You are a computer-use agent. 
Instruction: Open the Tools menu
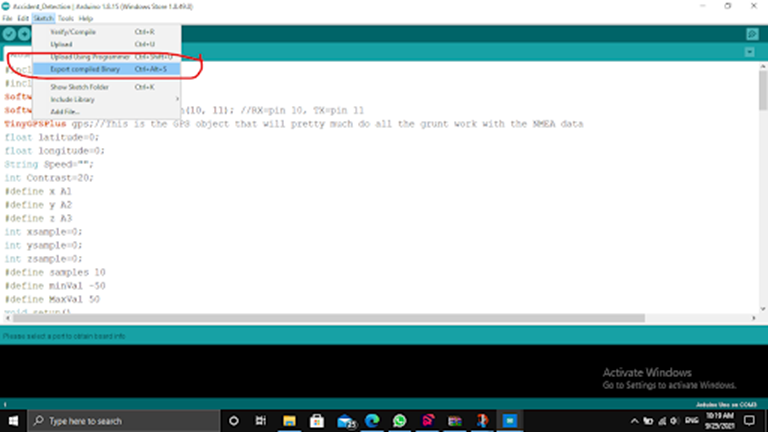(x=65, y=19)
